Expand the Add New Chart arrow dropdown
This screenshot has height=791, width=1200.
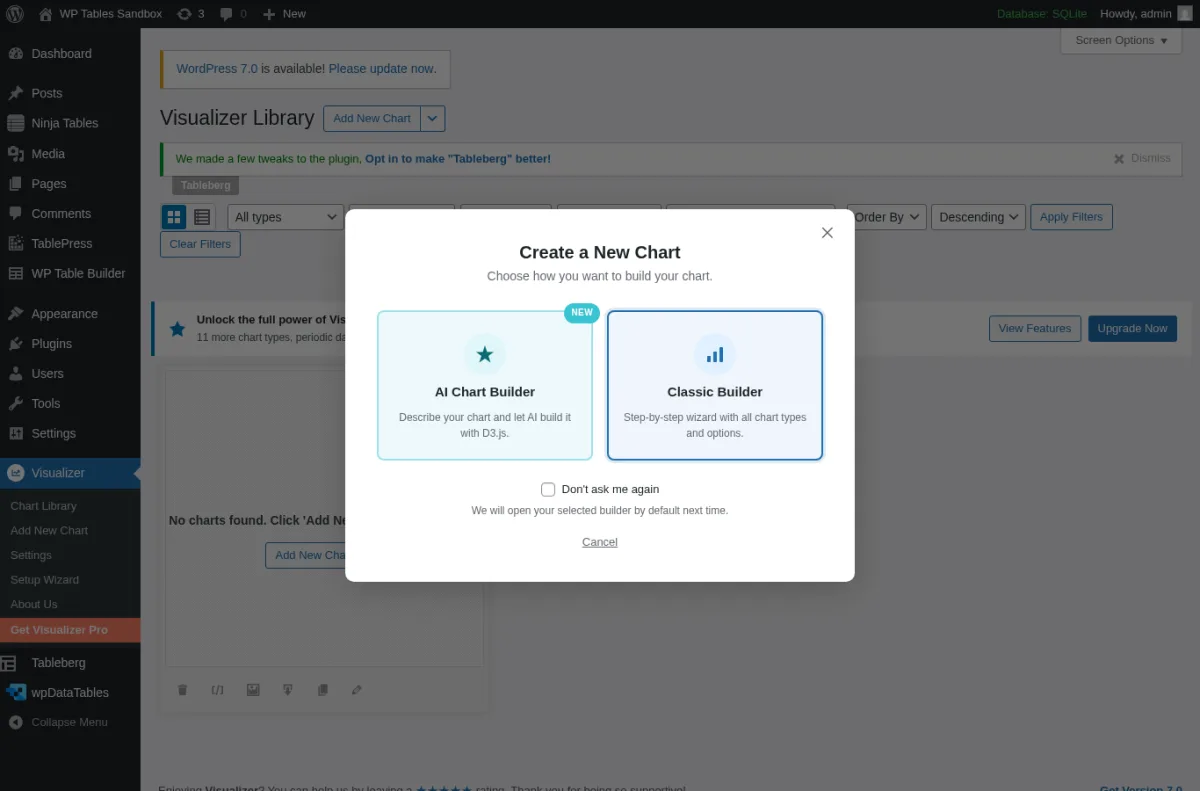[432, 118]
